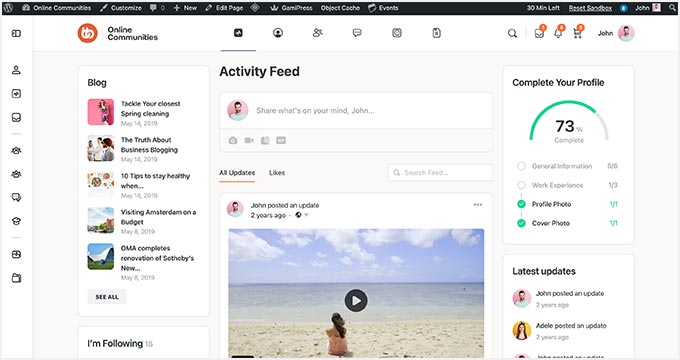The height and width of the screenshot is (360, 680).
Task: Click first sidebar groups icon
Action: [16, 151]
